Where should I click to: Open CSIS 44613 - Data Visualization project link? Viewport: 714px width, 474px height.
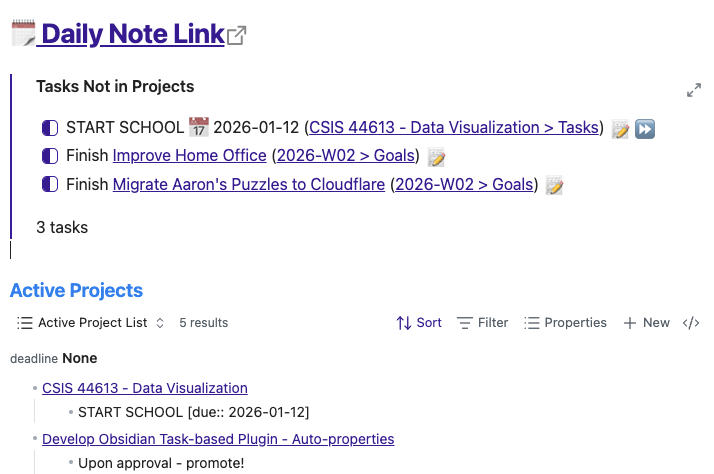[145, 388]
